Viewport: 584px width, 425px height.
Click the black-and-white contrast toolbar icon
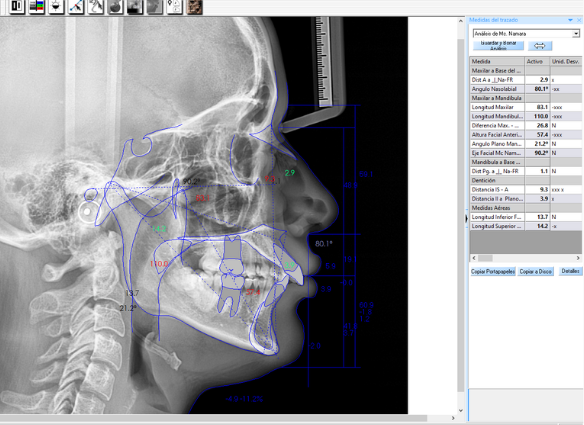(x=16, y=6)
